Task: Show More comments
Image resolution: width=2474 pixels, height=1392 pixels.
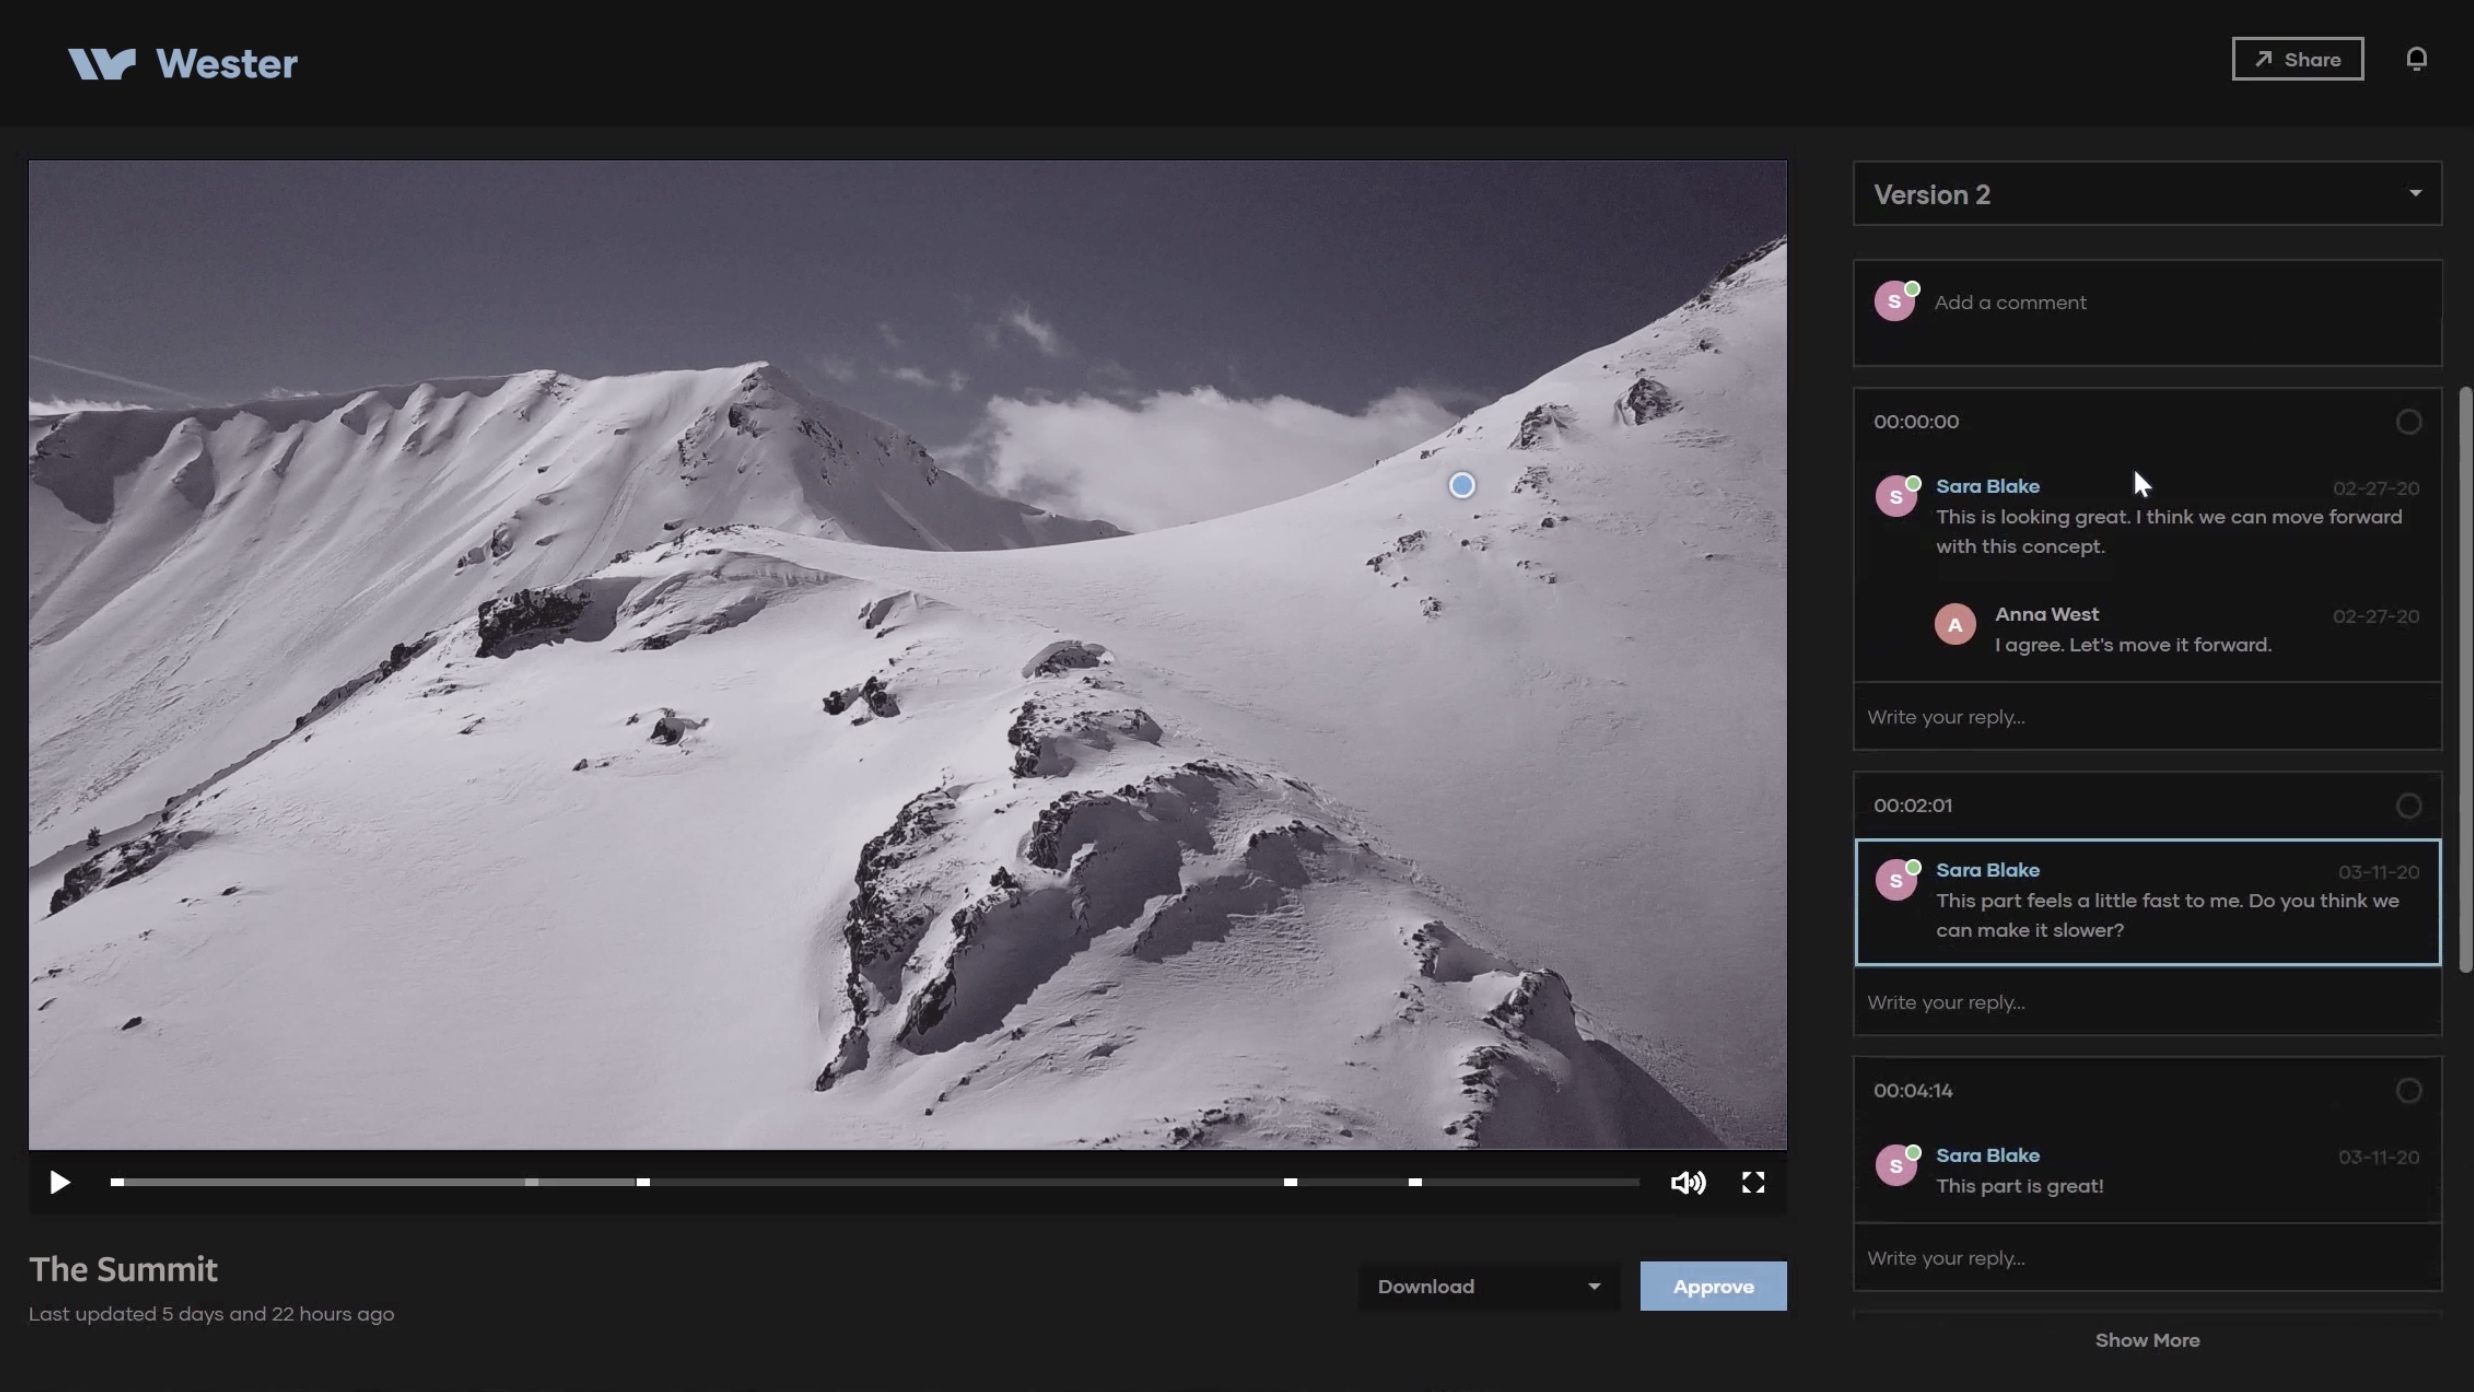Action: tap(2147, 1340)
